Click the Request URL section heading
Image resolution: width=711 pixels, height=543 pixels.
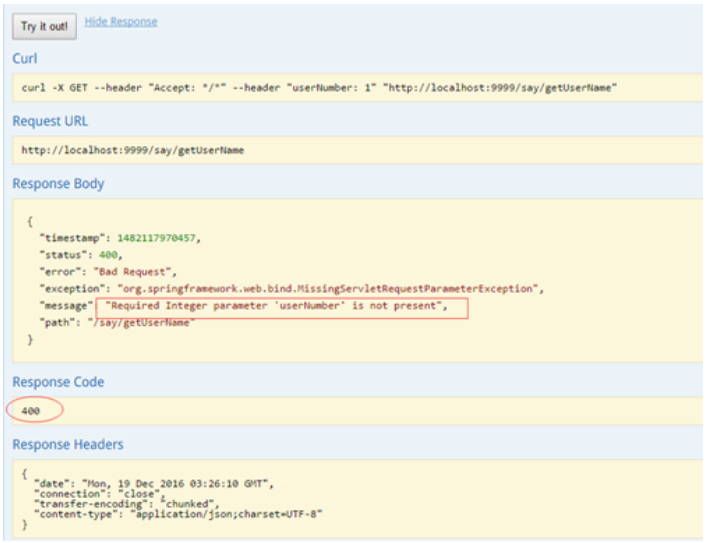coord(50,121)
